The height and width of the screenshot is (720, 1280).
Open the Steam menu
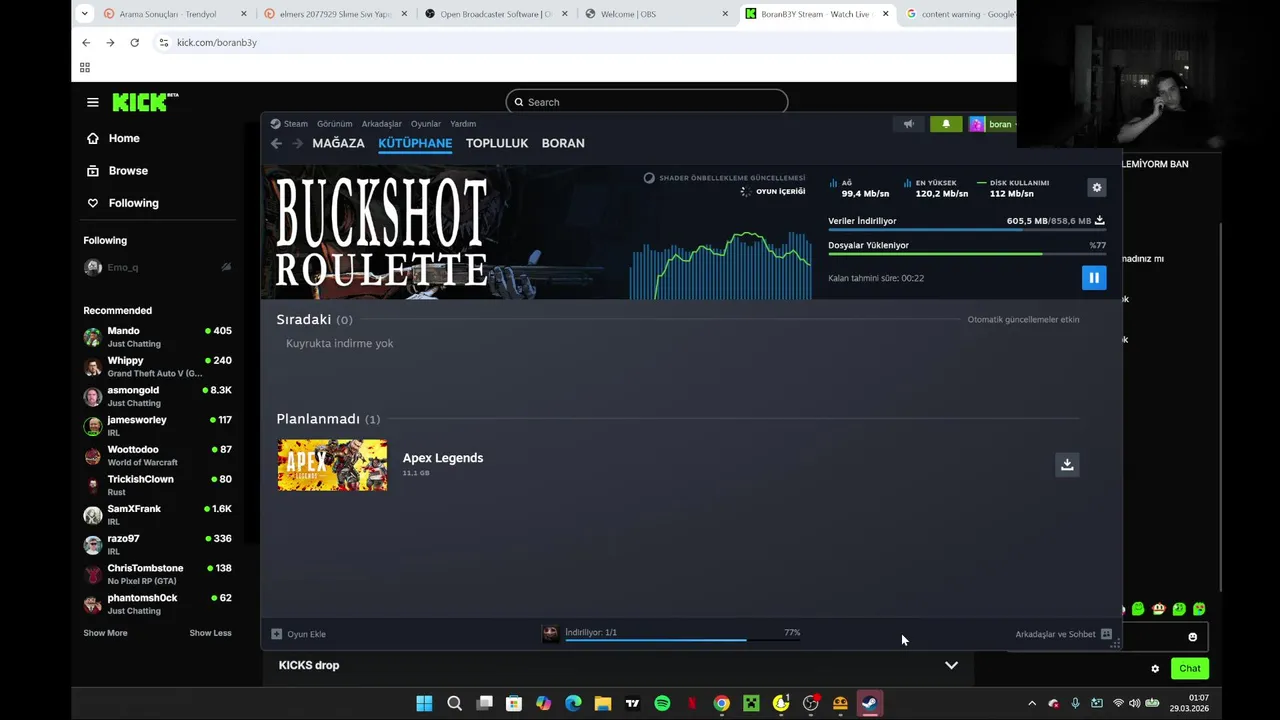290,124
